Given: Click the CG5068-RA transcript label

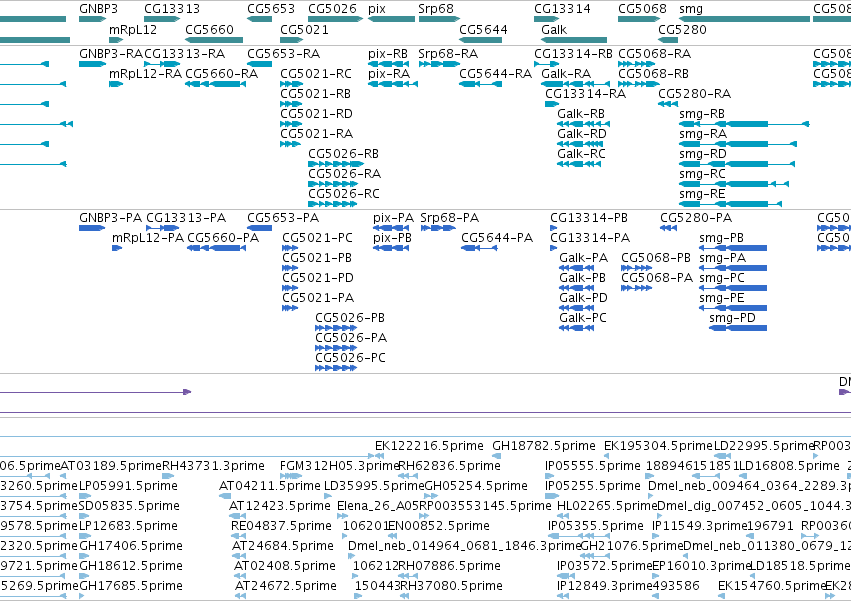Looking at the screenshot, I should tap(655, 54).
